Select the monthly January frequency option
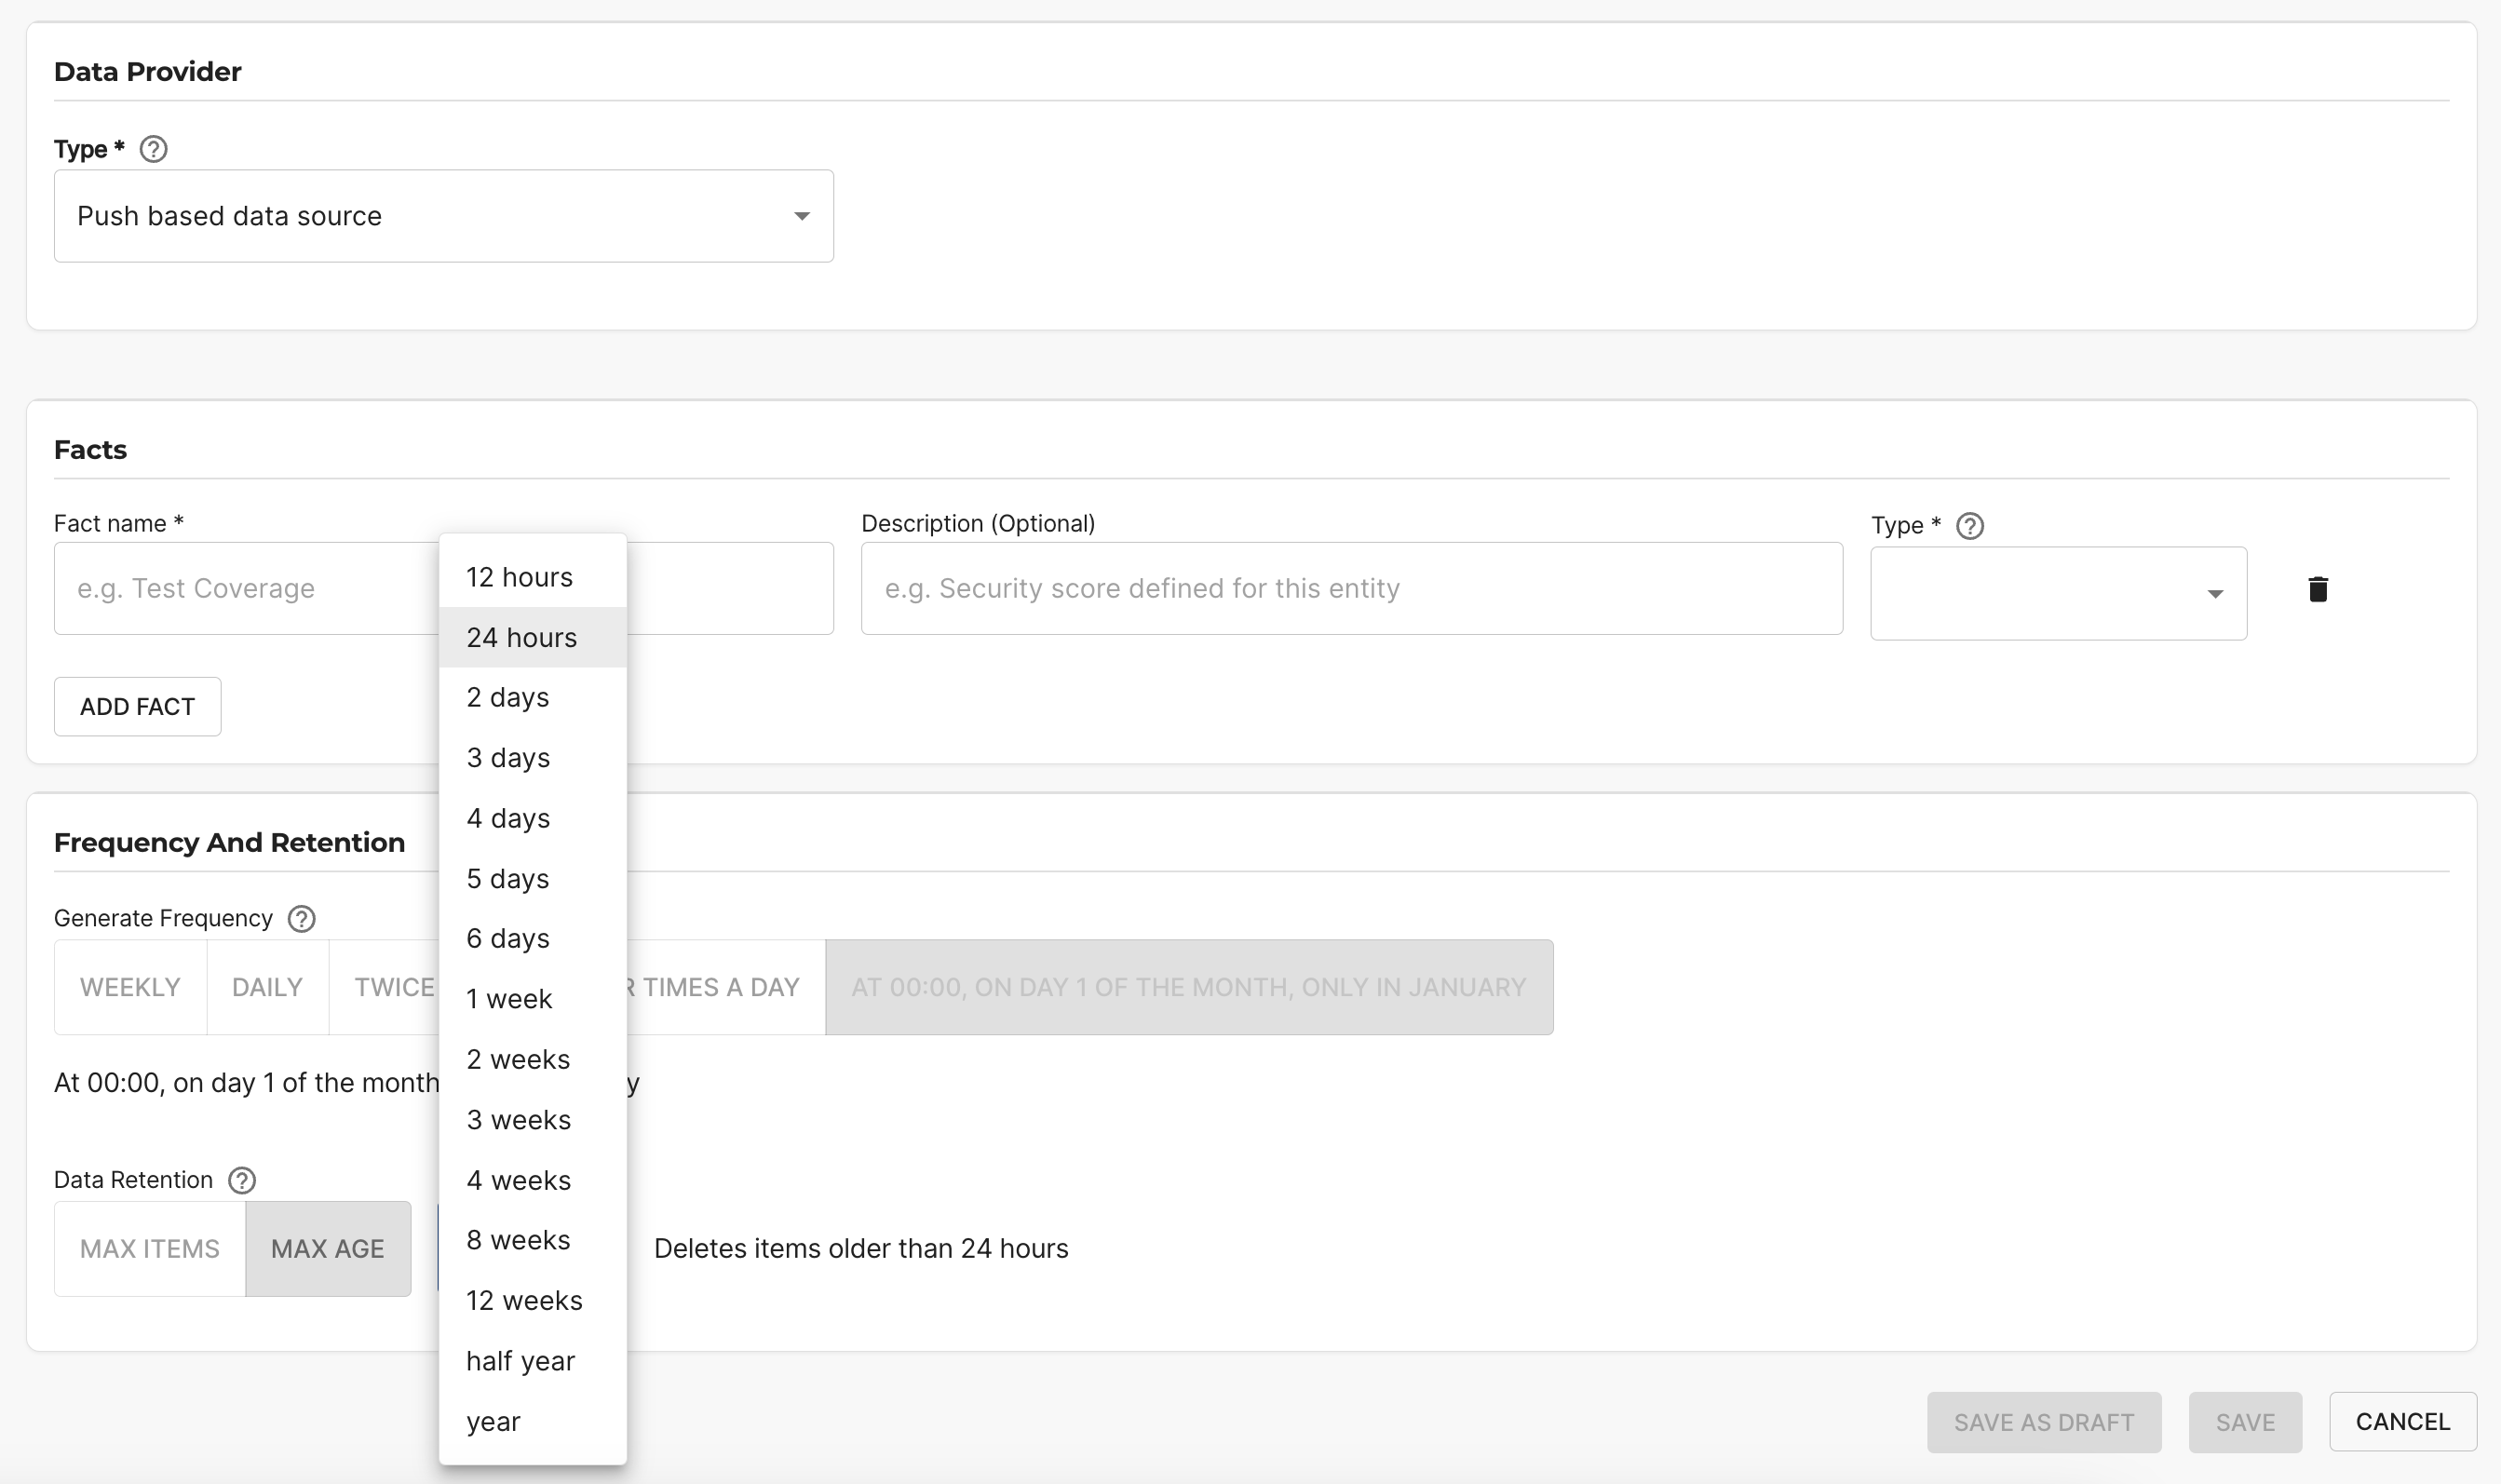Screen dimensions: 2501x1484 1188,987
